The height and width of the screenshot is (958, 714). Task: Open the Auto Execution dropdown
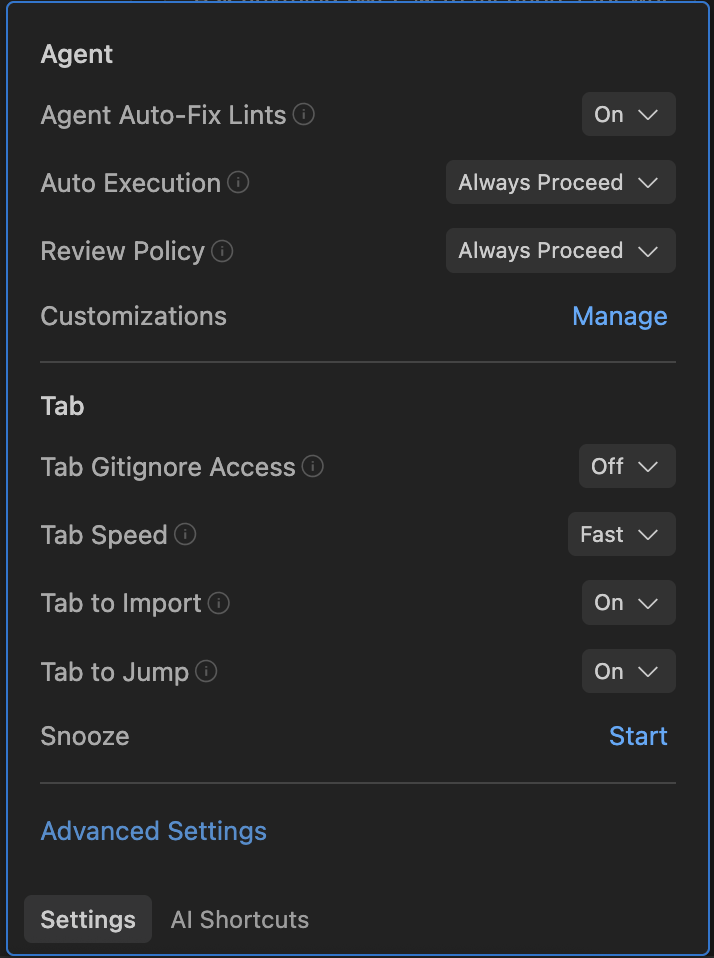560,182
